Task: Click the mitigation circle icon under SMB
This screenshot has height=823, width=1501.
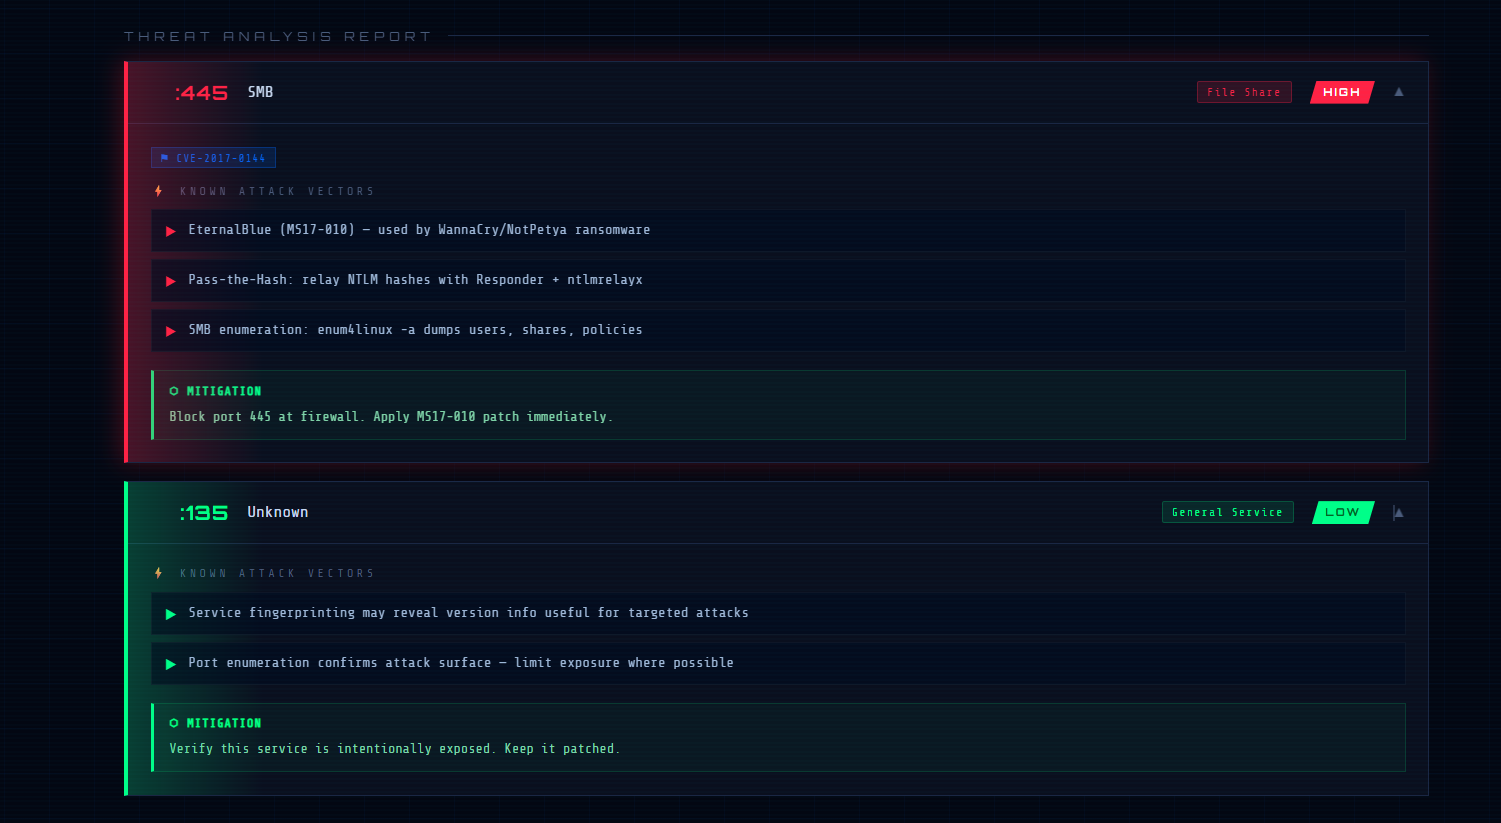Action: coord(174,391)
